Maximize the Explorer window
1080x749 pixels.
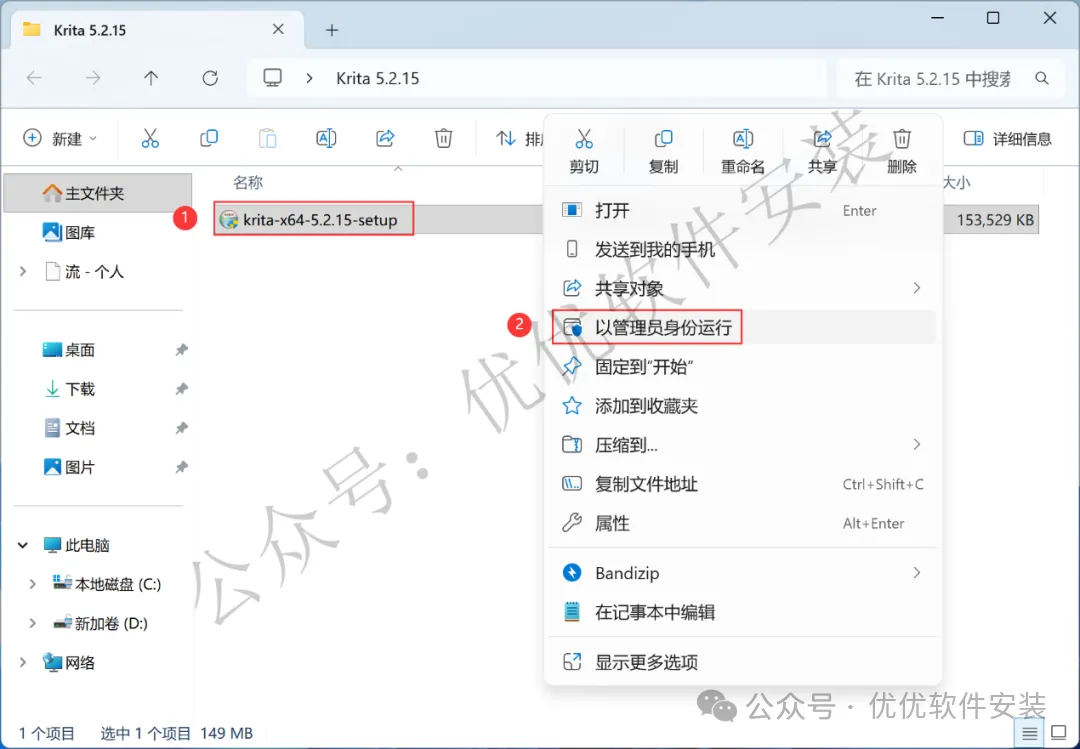point(993,18)
